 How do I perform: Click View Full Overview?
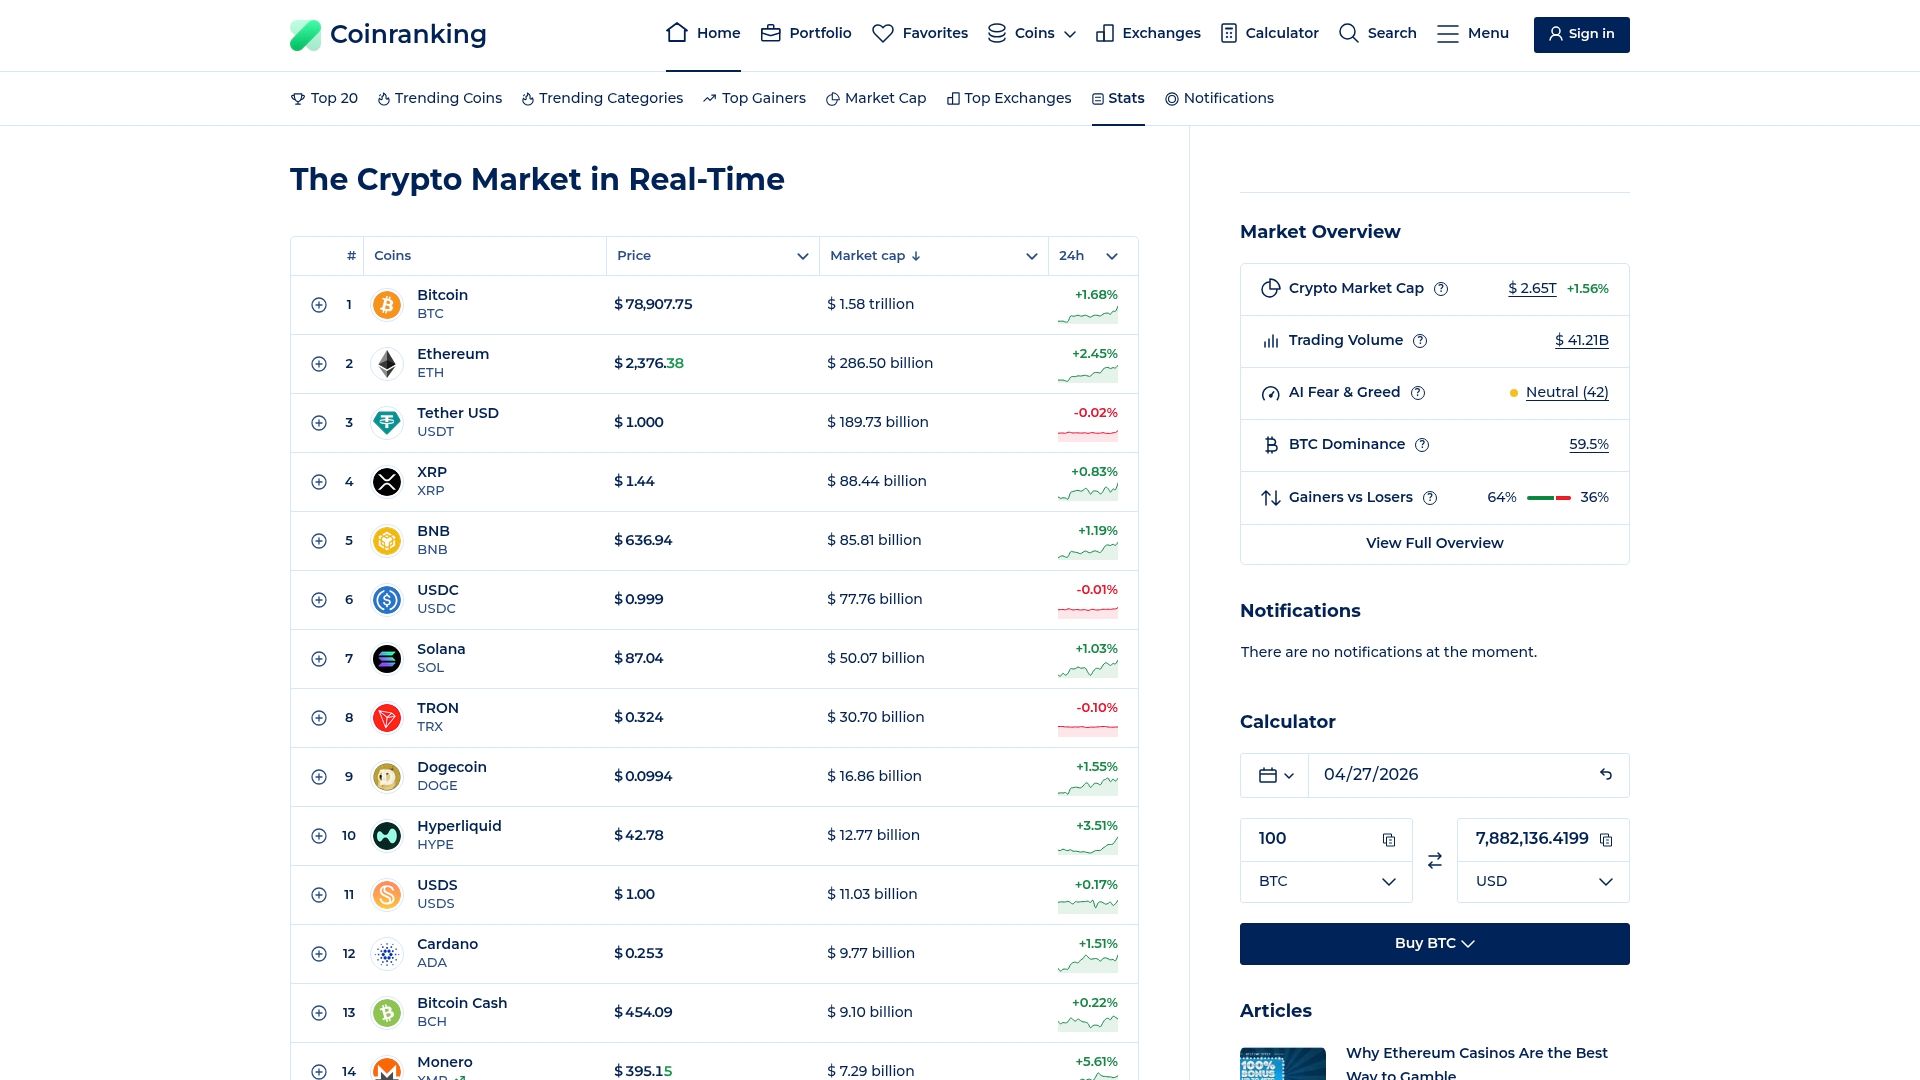tap(1435, 544)
